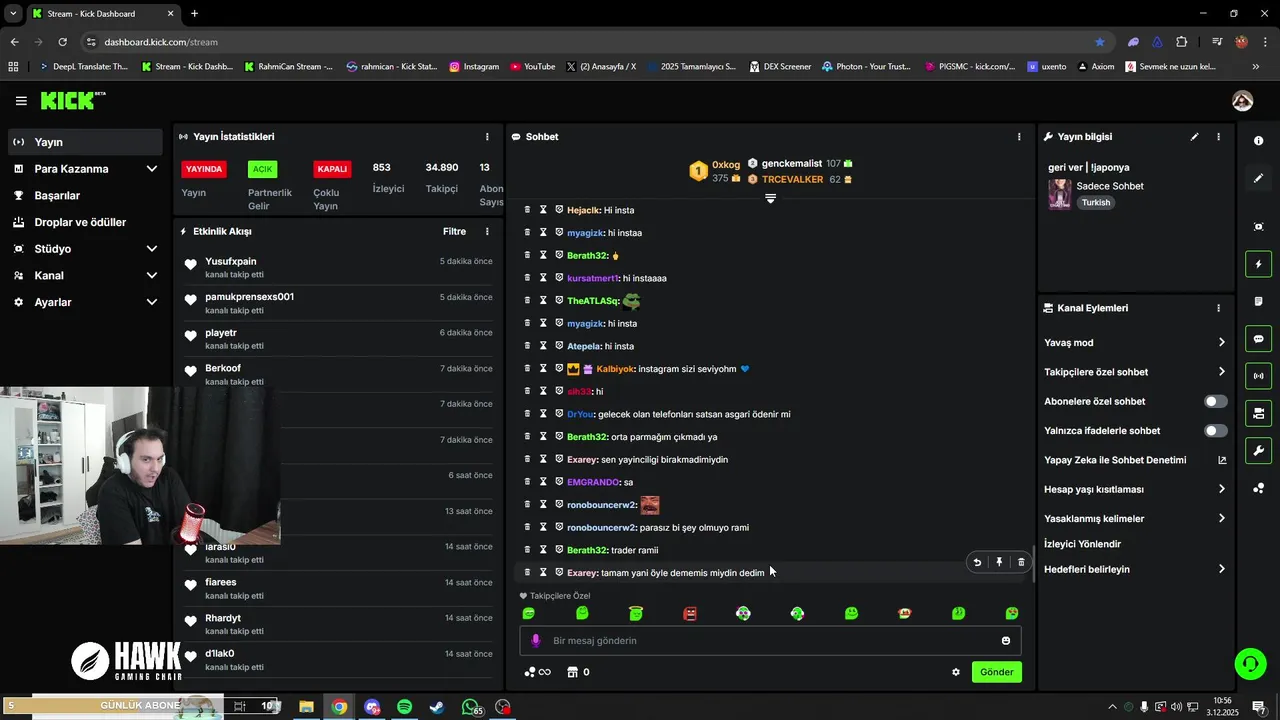Click the Bir mesaj gönderin input field
1280x720 pixels.
pos(770,641)
